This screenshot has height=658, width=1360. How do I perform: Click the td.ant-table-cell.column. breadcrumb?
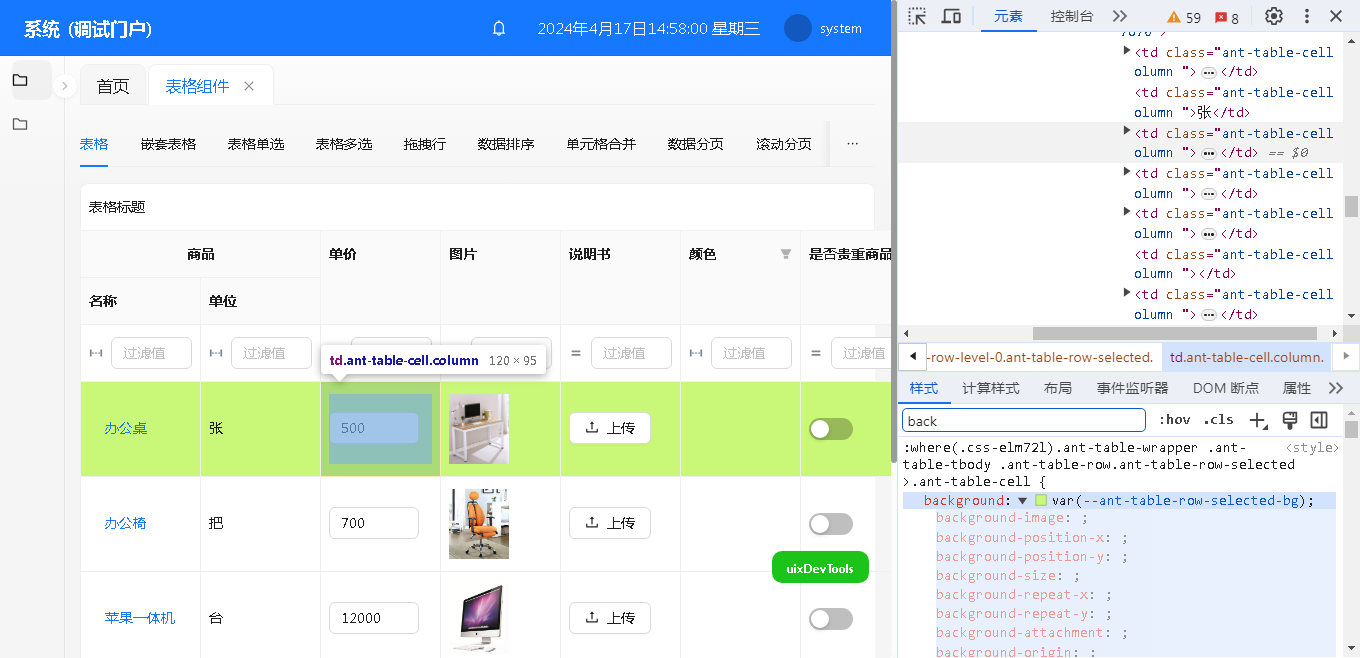(x=1247, y=356)
